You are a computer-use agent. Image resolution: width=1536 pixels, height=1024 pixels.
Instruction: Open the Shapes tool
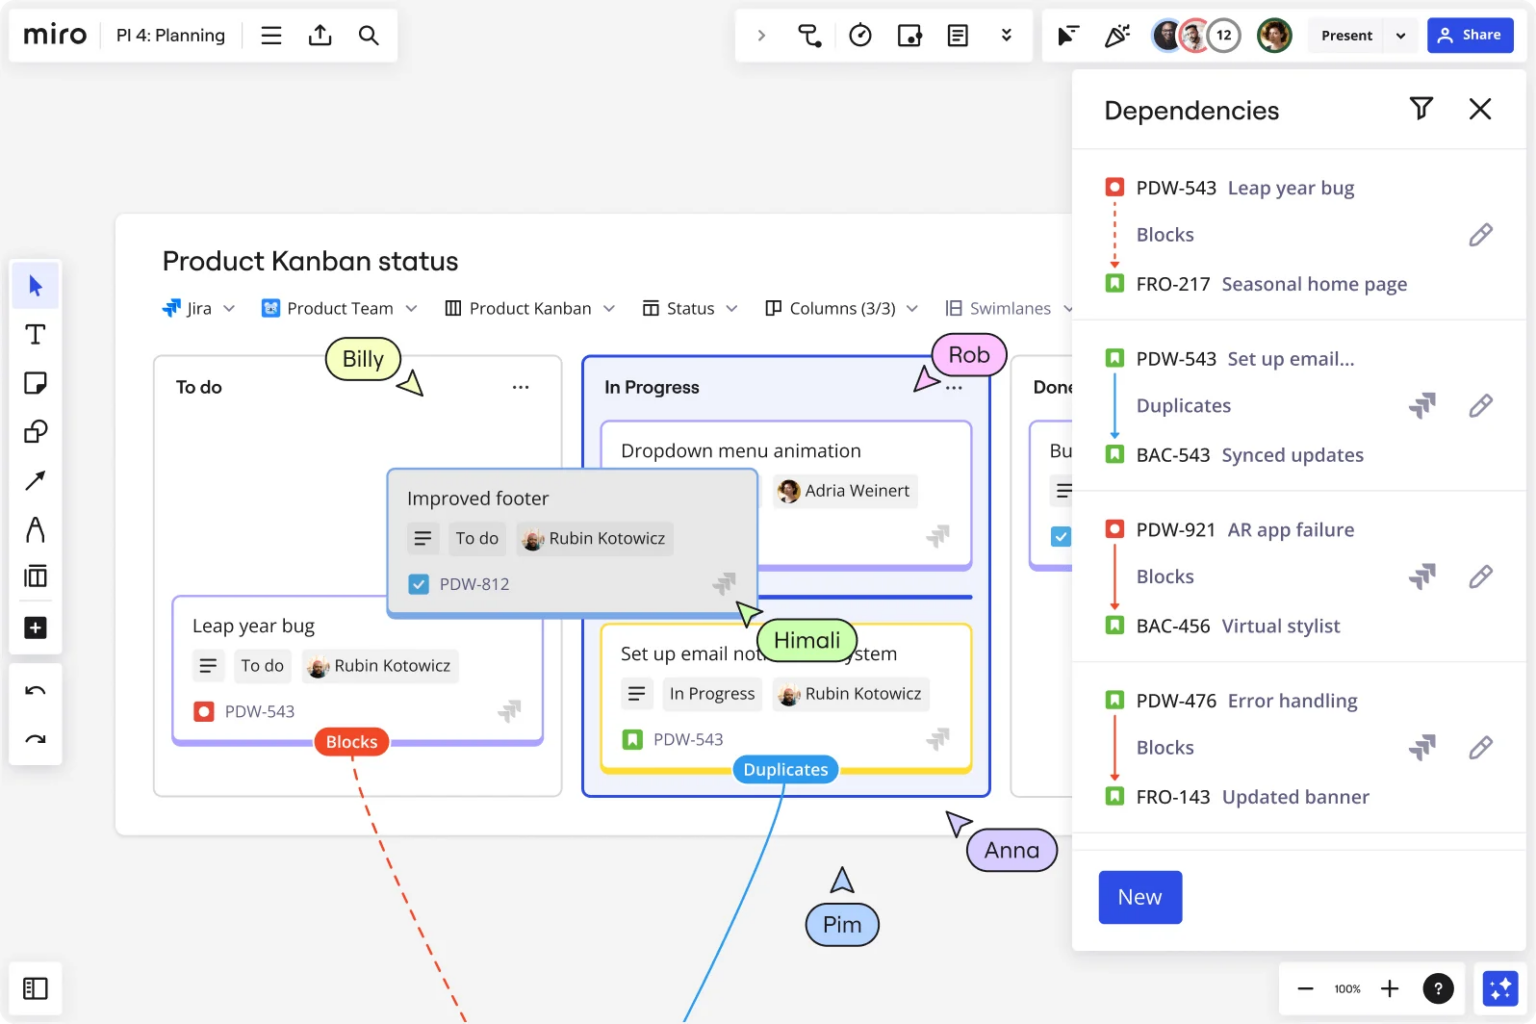[36, 431]
